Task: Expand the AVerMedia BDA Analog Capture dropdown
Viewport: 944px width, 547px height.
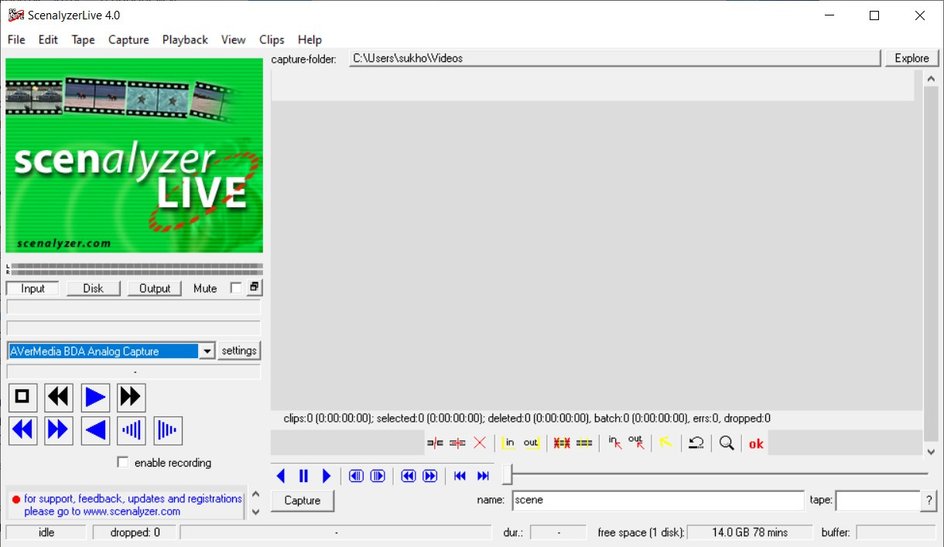Action: (207, 351)
